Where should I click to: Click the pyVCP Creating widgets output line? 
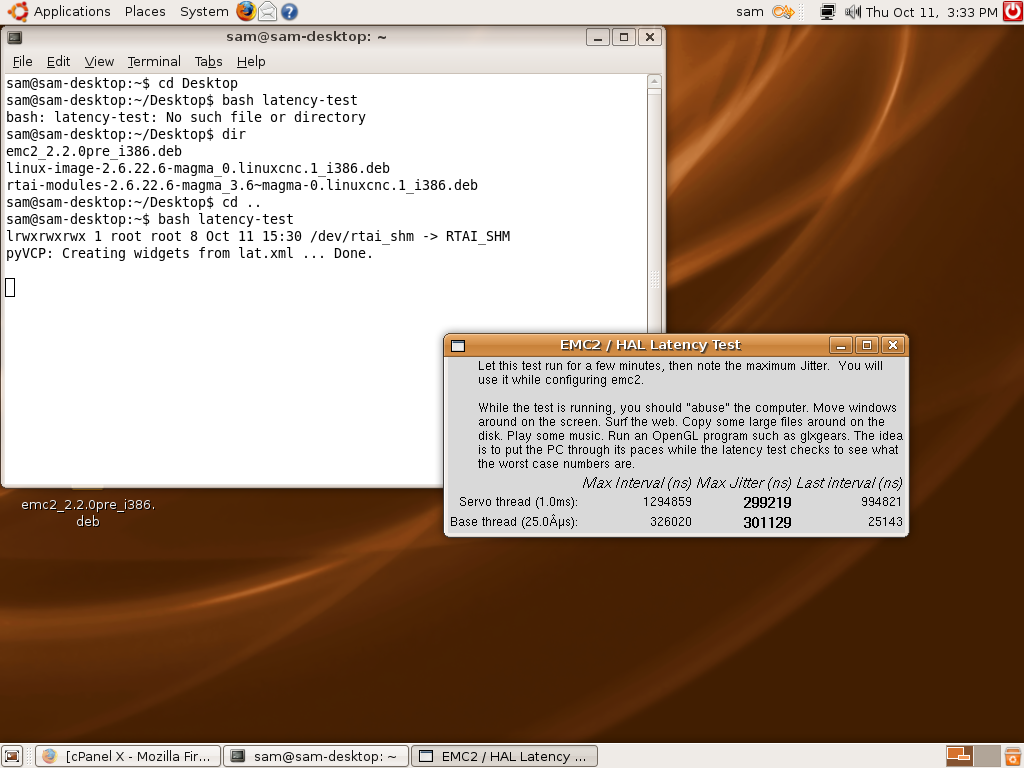pos(189,253)
